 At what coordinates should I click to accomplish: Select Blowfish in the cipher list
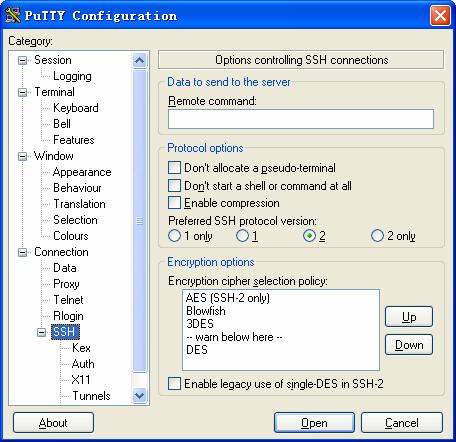(x=206, y=311)
